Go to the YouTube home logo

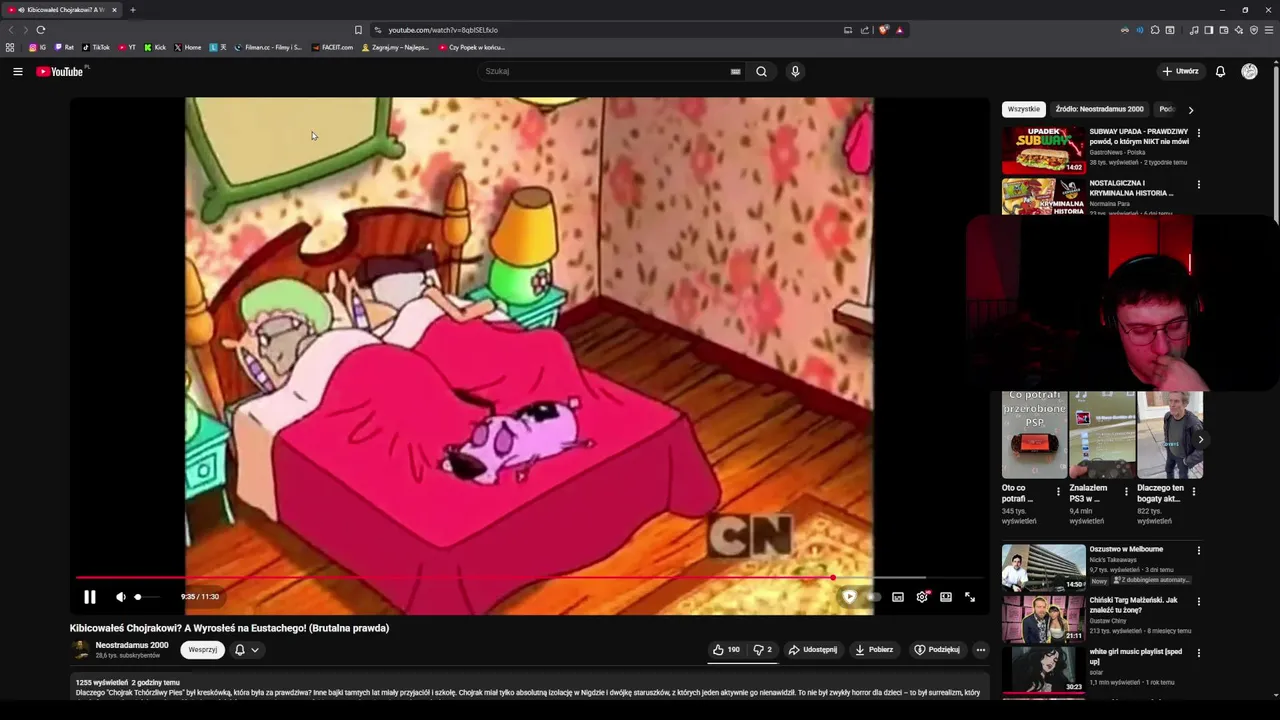[60, 71]
